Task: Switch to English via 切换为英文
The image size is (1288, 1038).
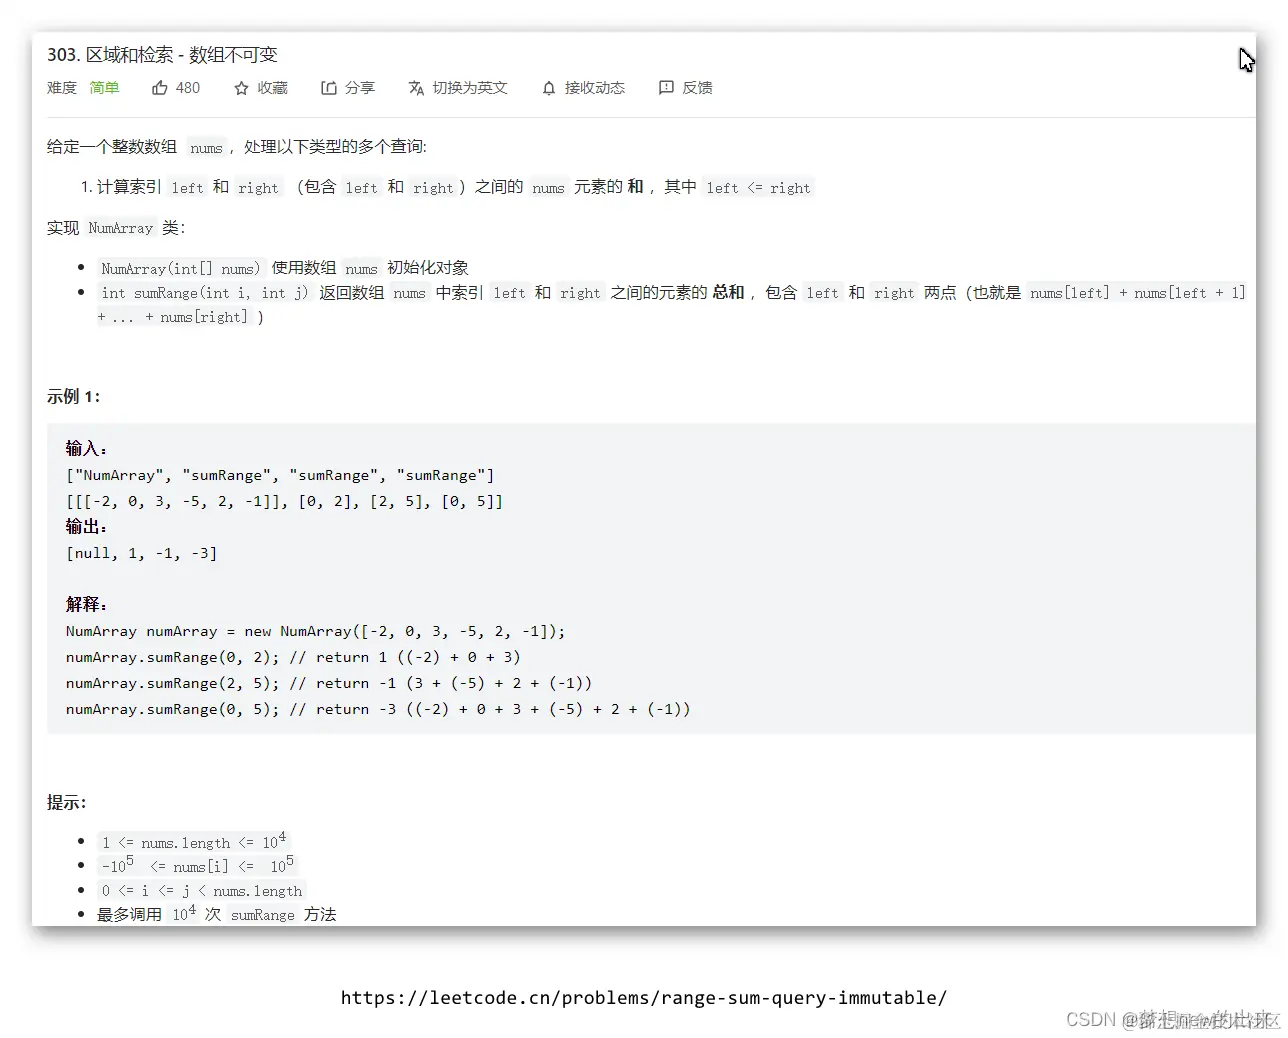Action: 470,88
